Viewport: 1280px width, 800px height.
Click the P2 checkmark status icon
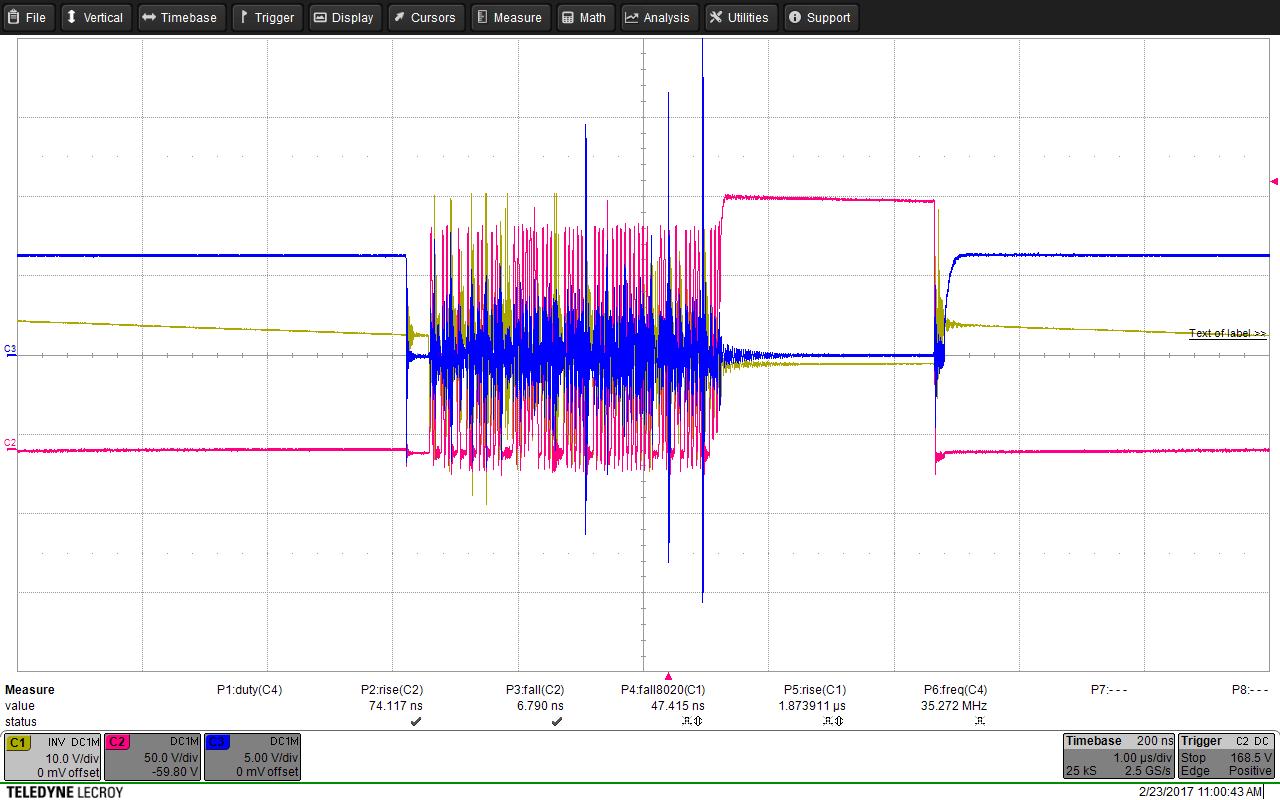[415, 721]
